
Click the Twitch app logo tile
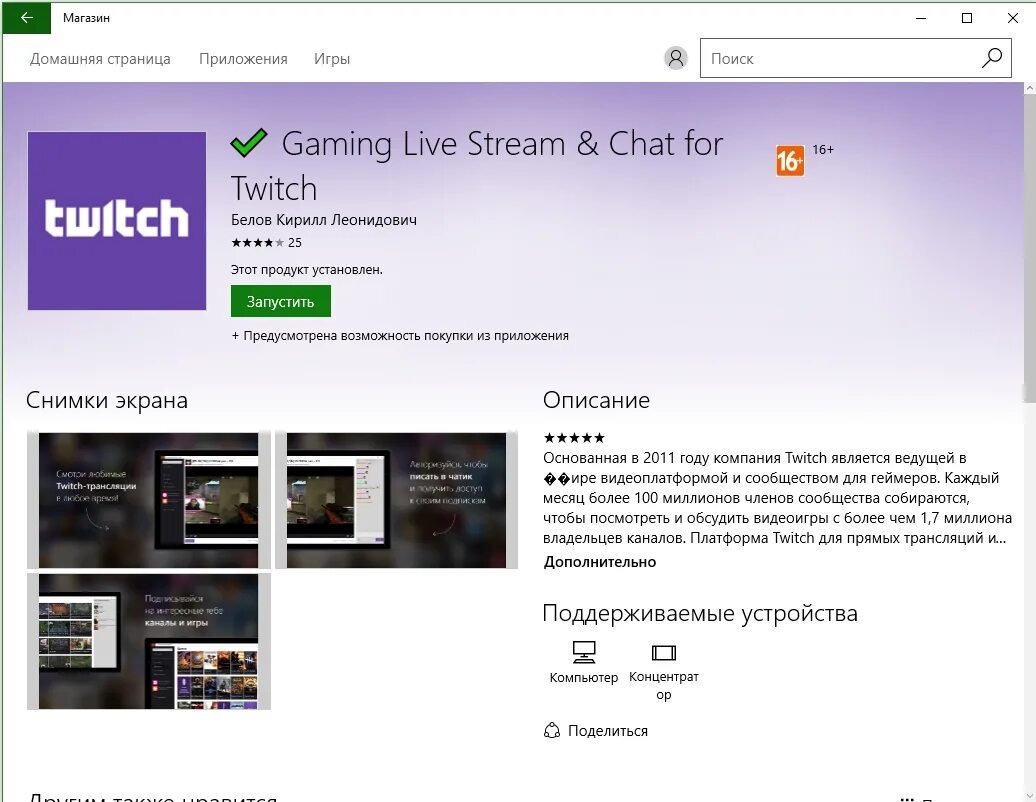pyautogui.click(x=117, y=221)
